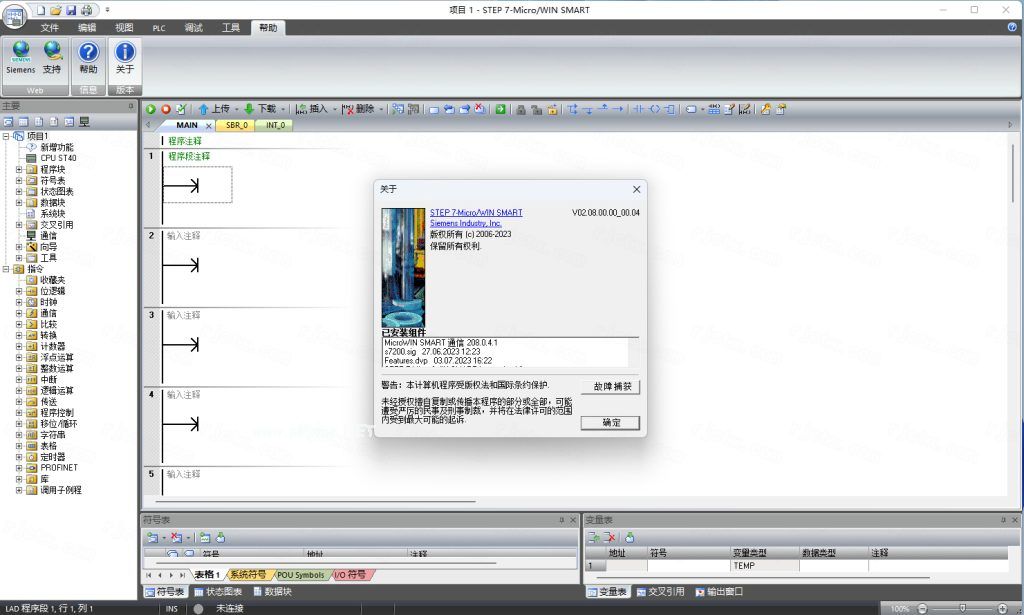Select CPU ST40 in project tree
This screenshot has width=1024, height=615.
coord(57,158)
